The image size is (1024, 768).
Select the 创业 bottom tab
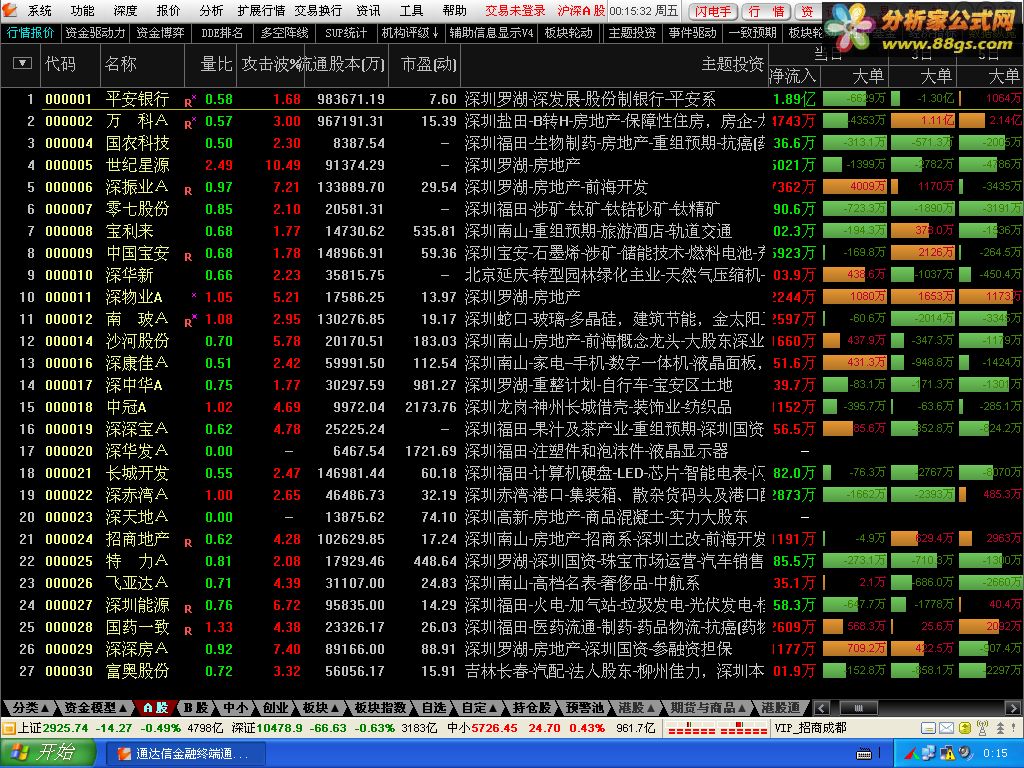pos(276,707)
